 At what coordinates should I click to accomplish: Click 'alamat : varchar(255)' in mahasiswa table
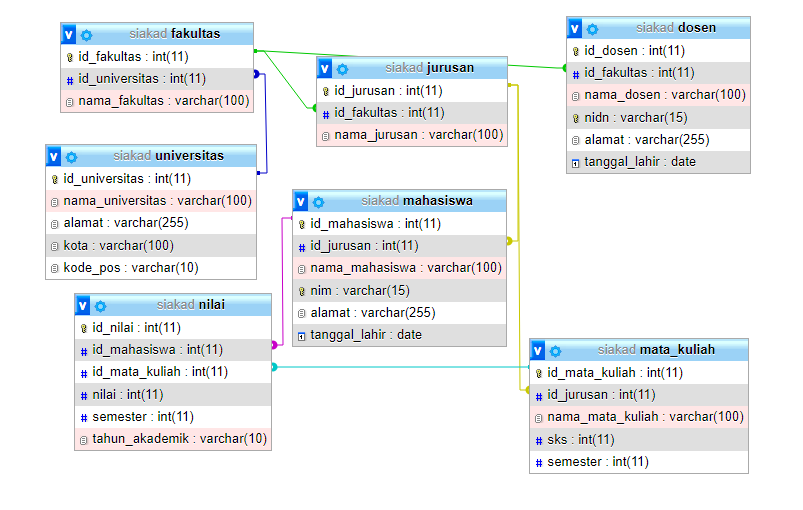tap(399, 313)
